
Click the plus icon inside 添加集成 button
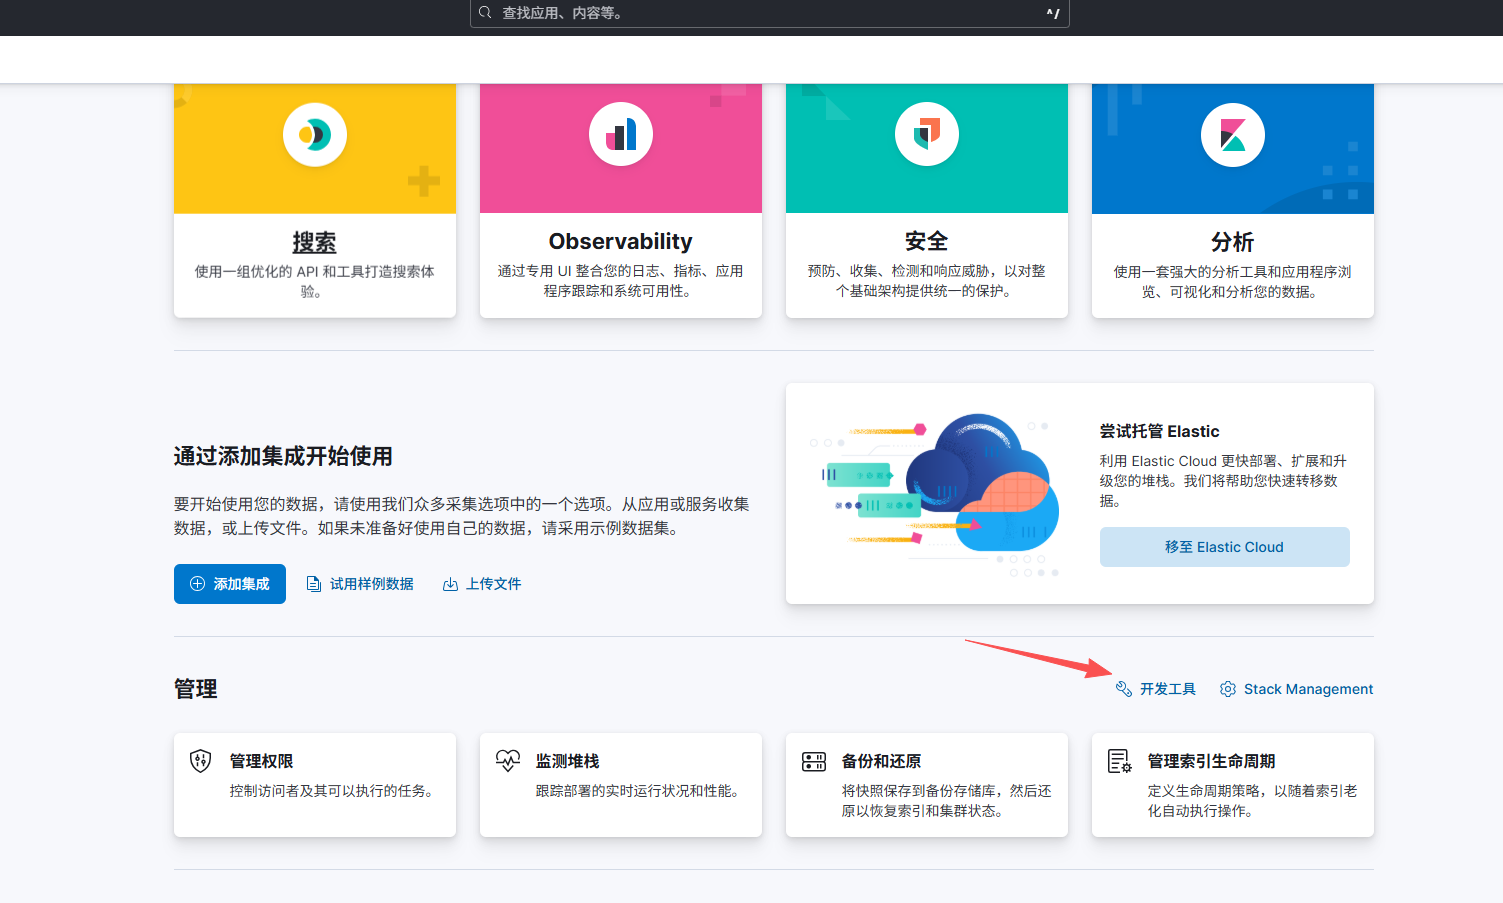point(197,584)
